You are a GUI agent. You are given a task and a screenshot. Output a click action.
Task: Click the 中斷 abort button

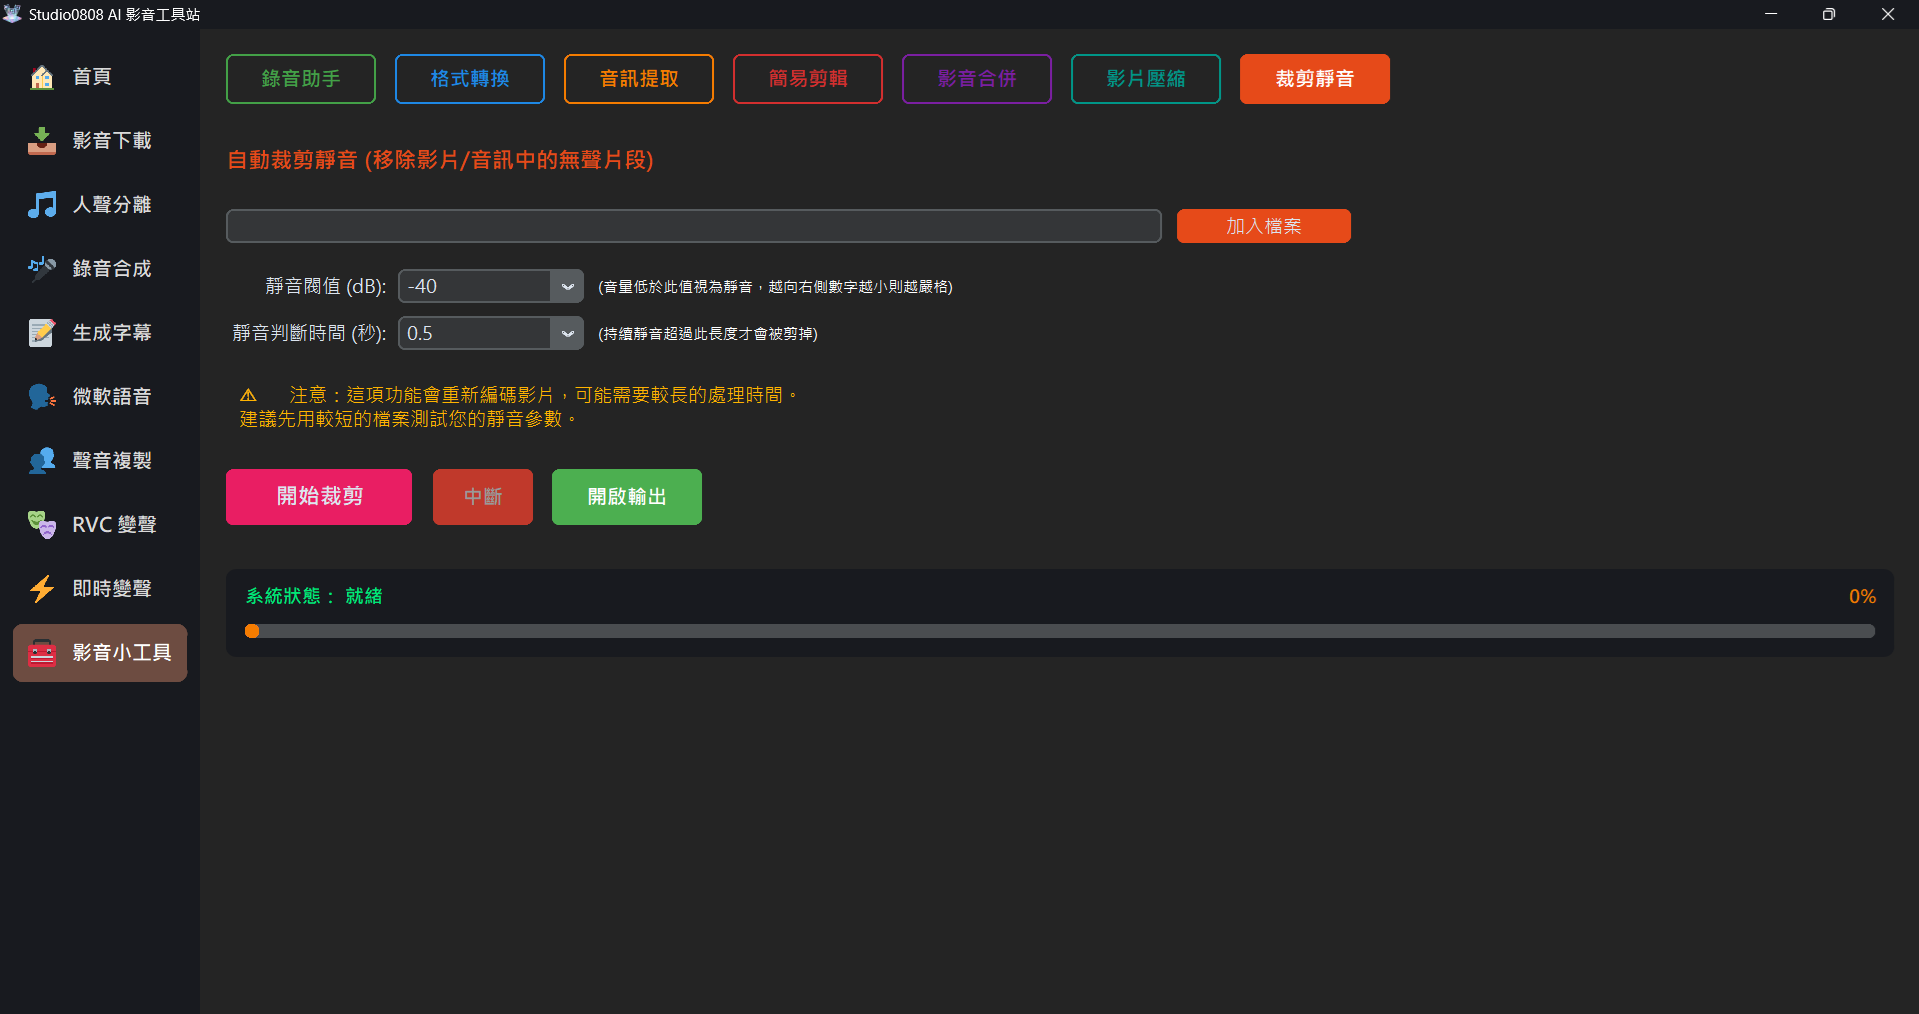point(483,497)
